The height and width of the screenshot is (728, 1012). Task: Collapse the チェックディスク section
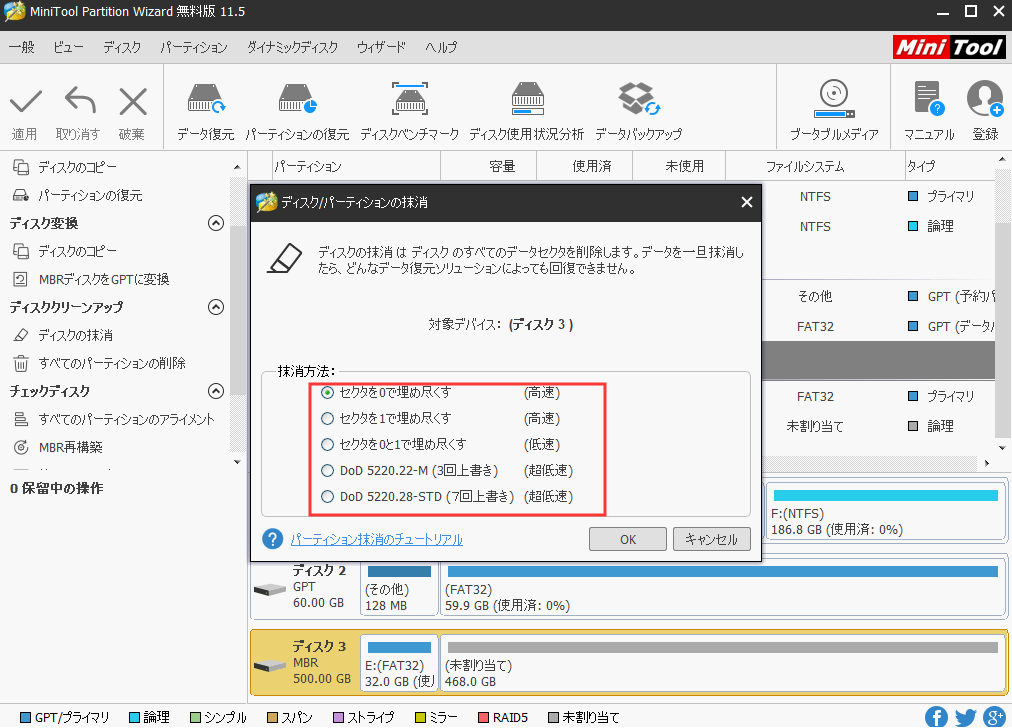(x=216, y=391)
